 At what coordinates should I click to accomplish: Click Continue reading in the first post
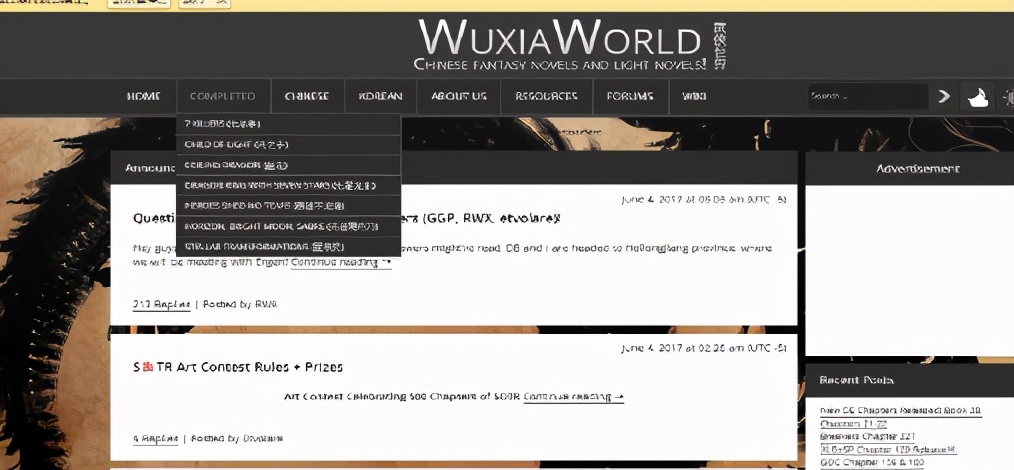coord(341,262)
